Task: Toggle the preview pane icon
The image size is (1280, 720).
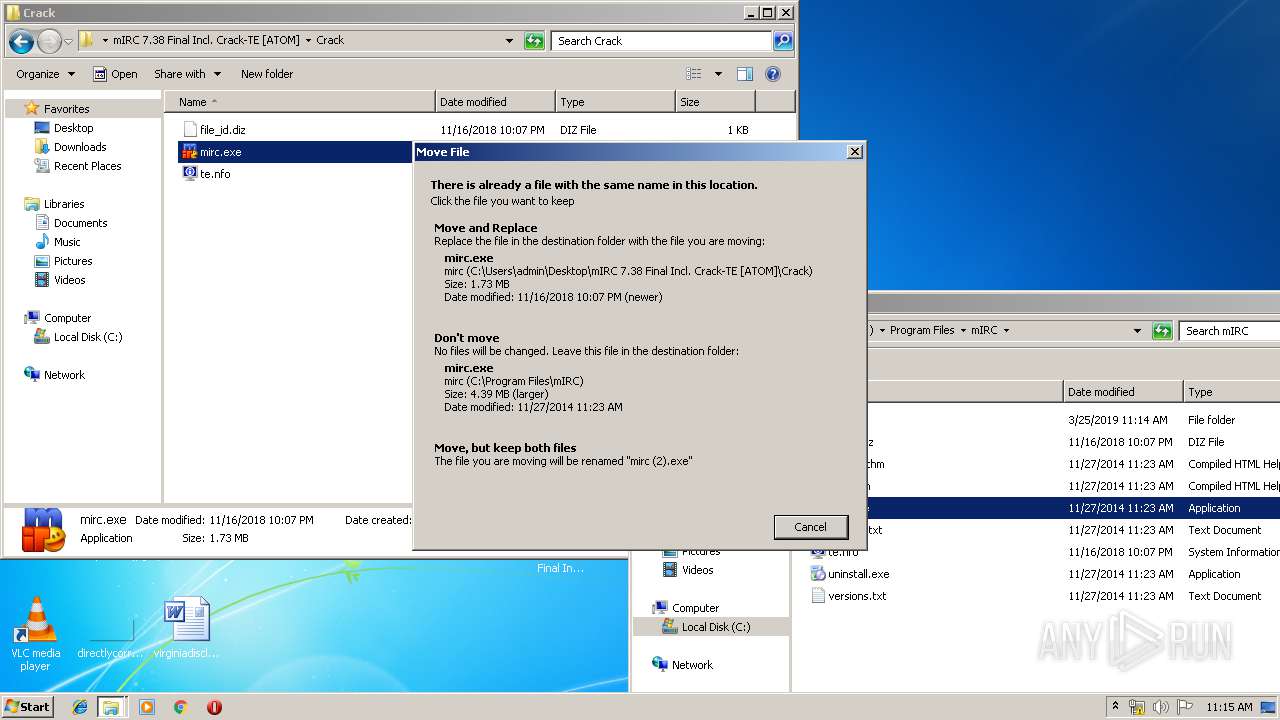Action: coord(744,74)
